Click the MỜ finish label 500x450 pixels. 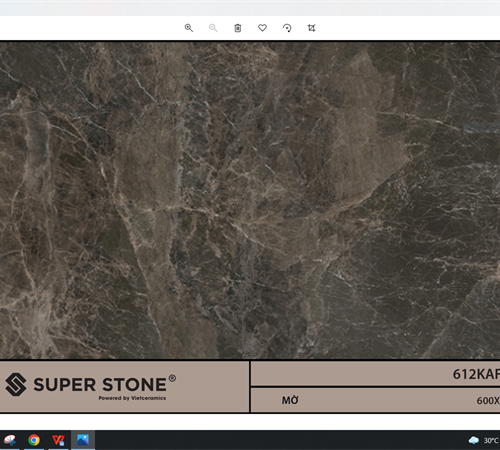[x=290, y=400]
